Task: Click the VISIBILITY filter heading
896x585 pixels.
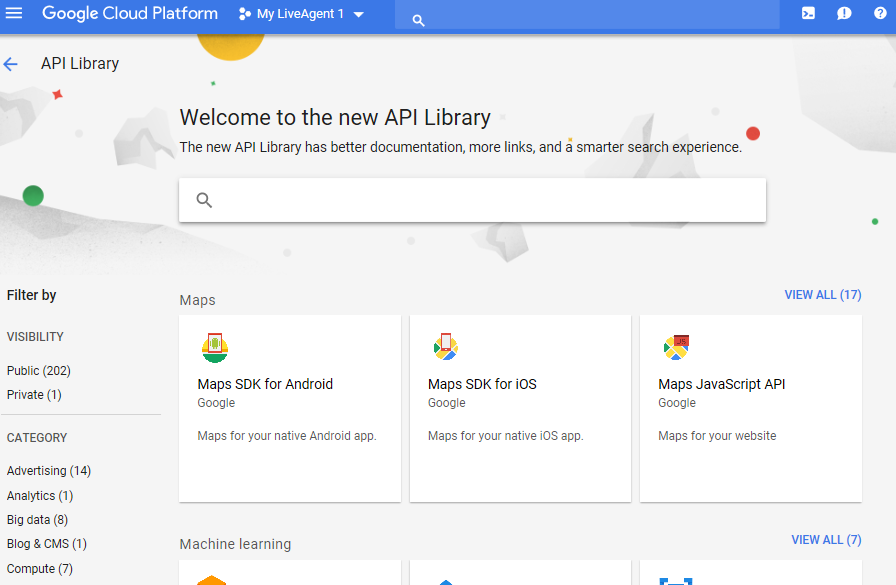Action: (35, 337)
